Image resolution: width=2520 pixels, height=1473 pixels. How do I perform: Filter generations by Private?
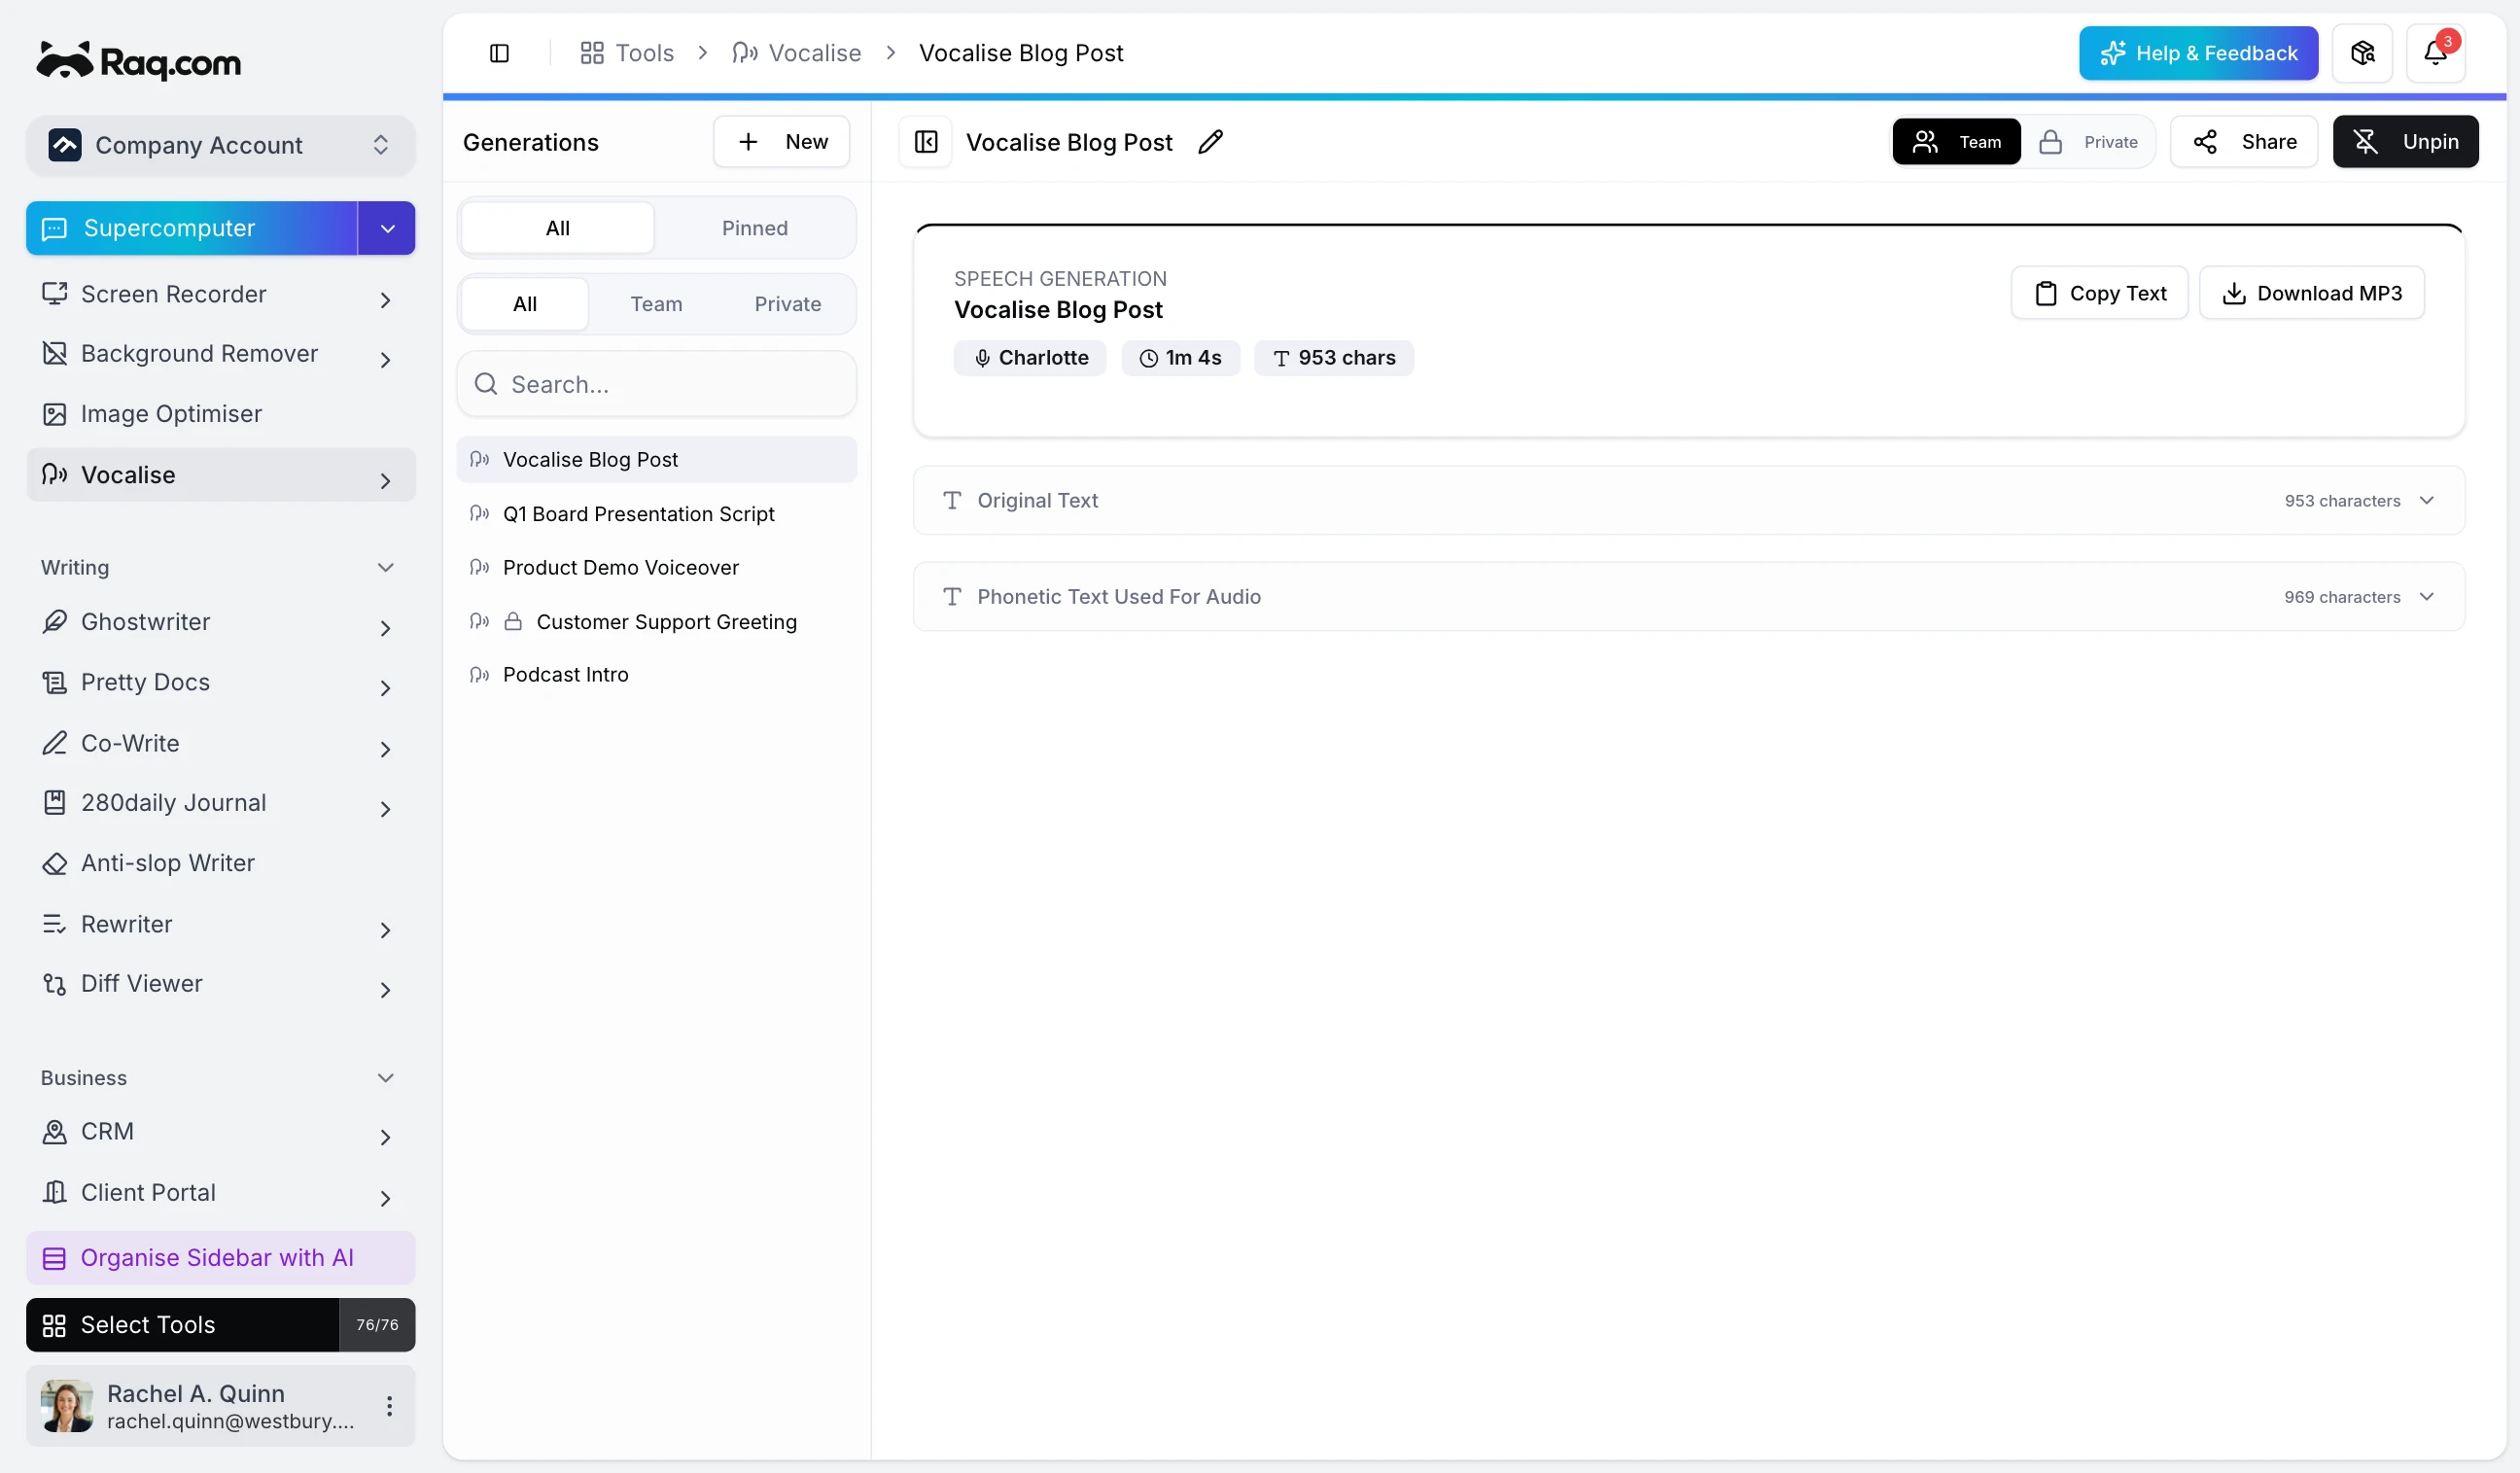[788, 304]
